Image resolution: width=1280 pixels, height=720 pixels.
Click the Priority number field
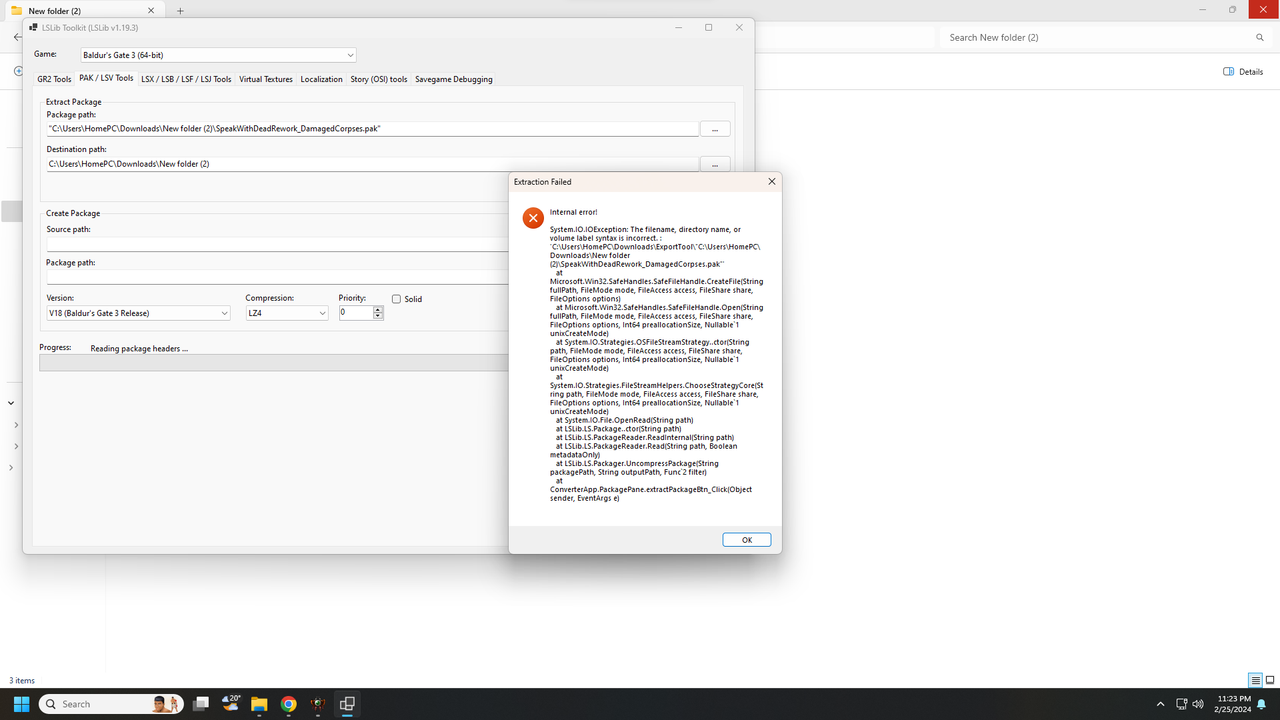pos(355,313)
